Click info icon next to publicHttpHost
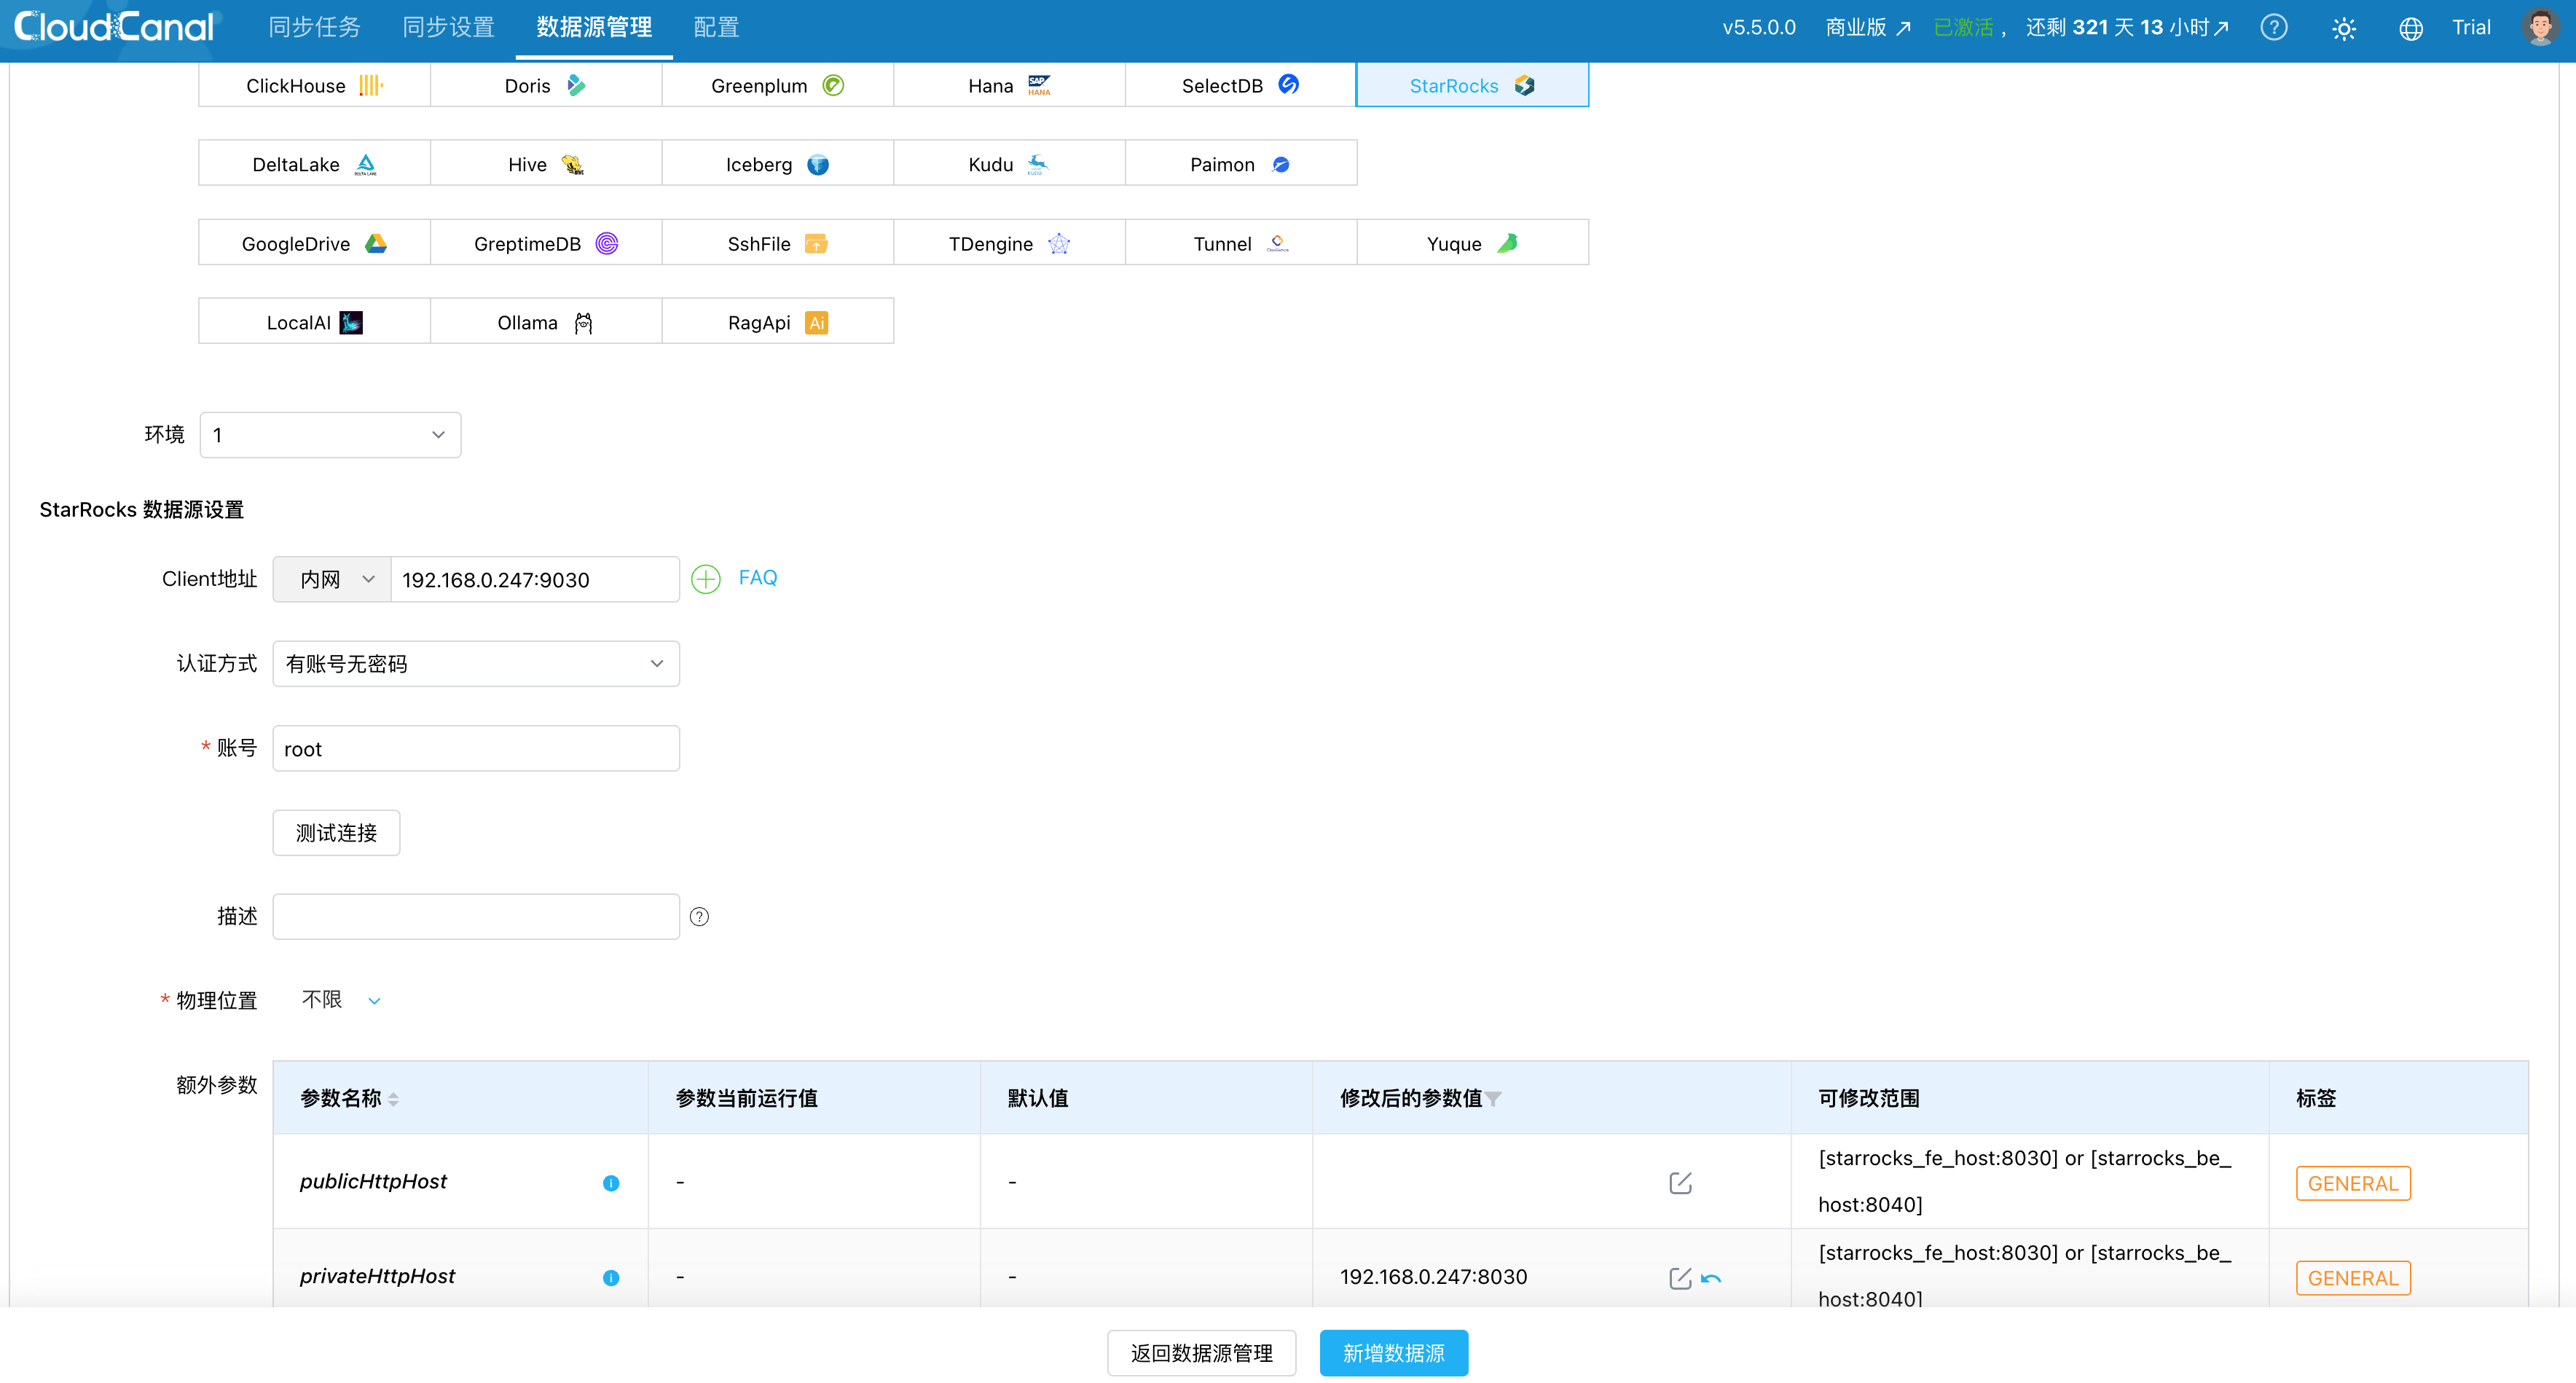This screenshot has height=1383, width=2576. [611, 1183]
